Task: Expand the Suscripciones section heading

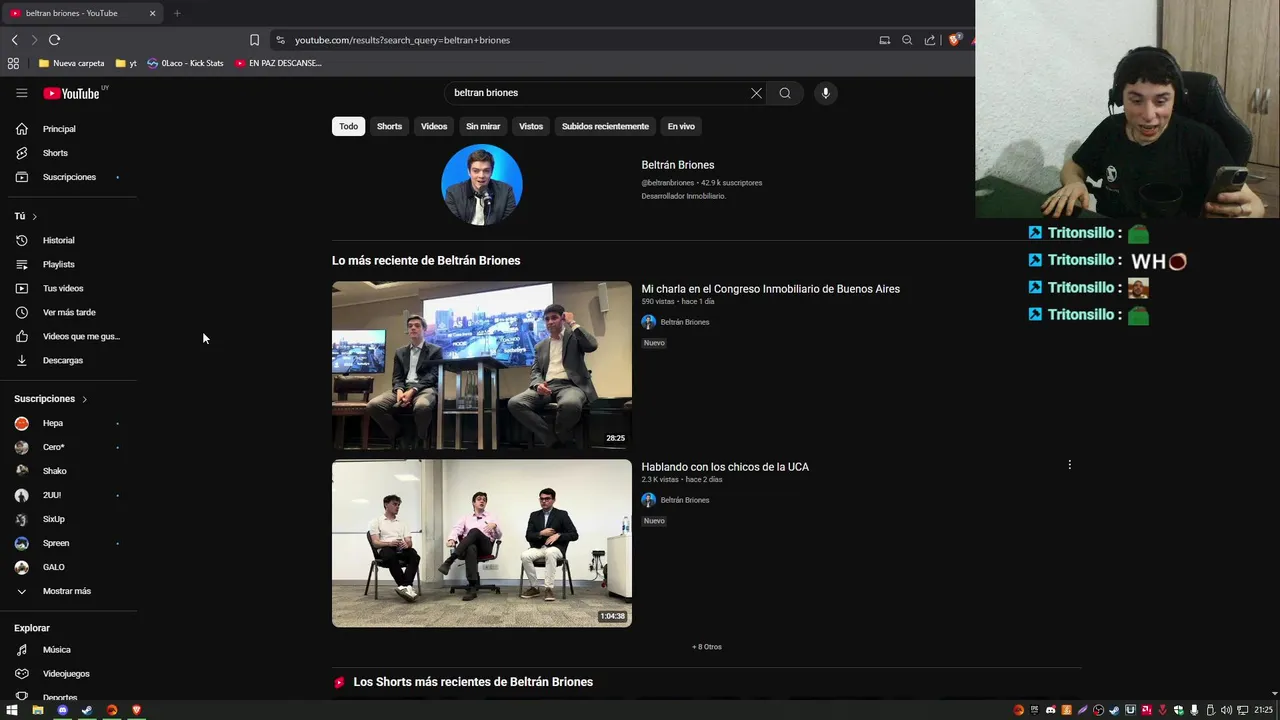Action: pos(51,399)
